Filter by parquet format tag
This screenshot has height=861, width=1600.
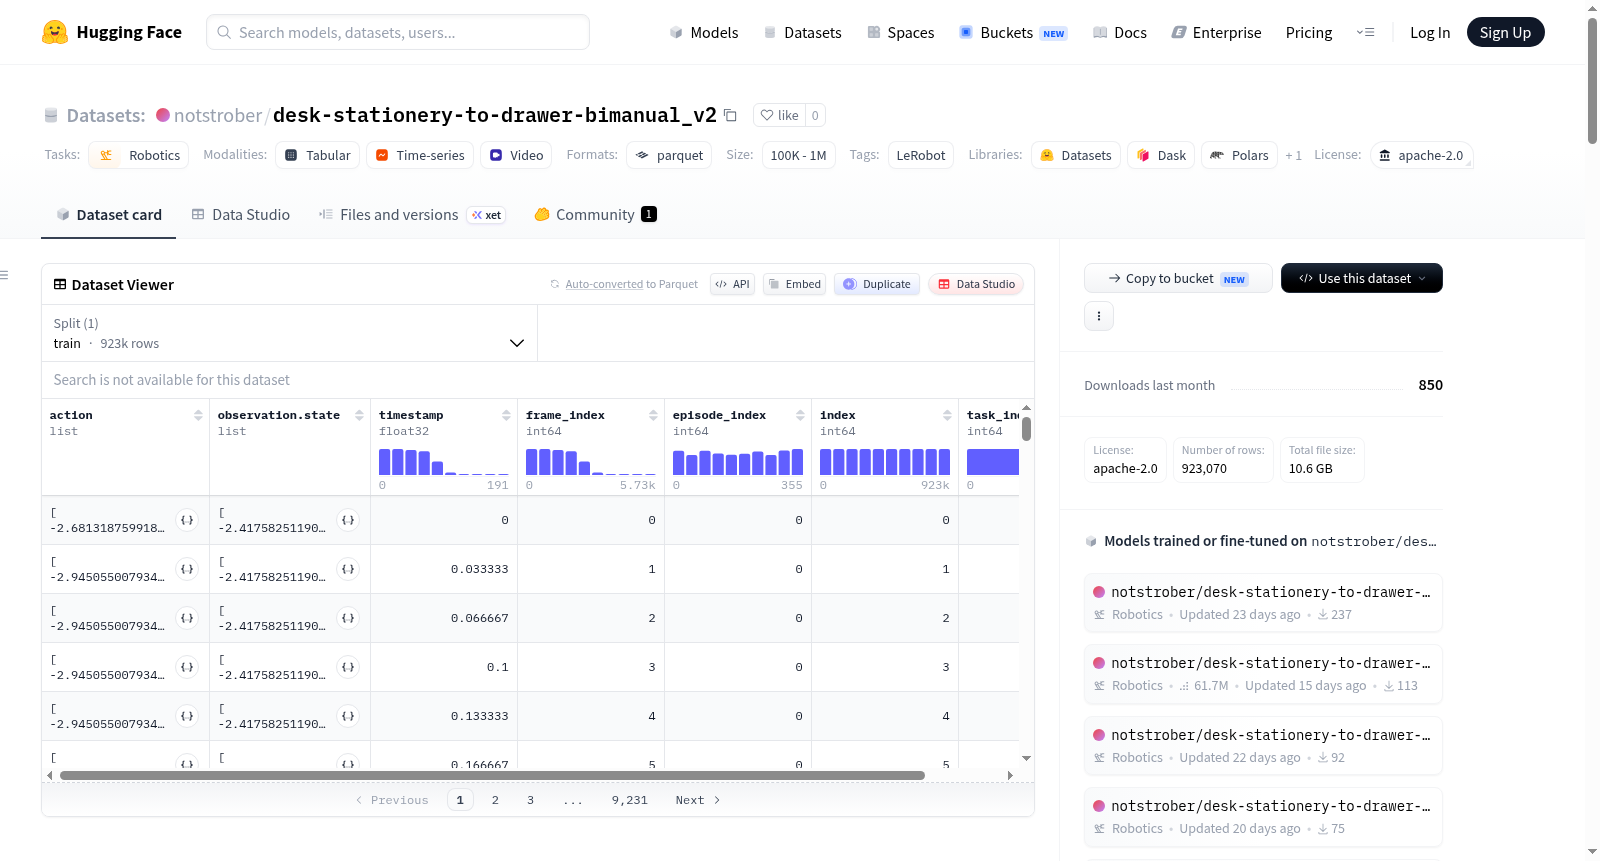coord(669,155)
